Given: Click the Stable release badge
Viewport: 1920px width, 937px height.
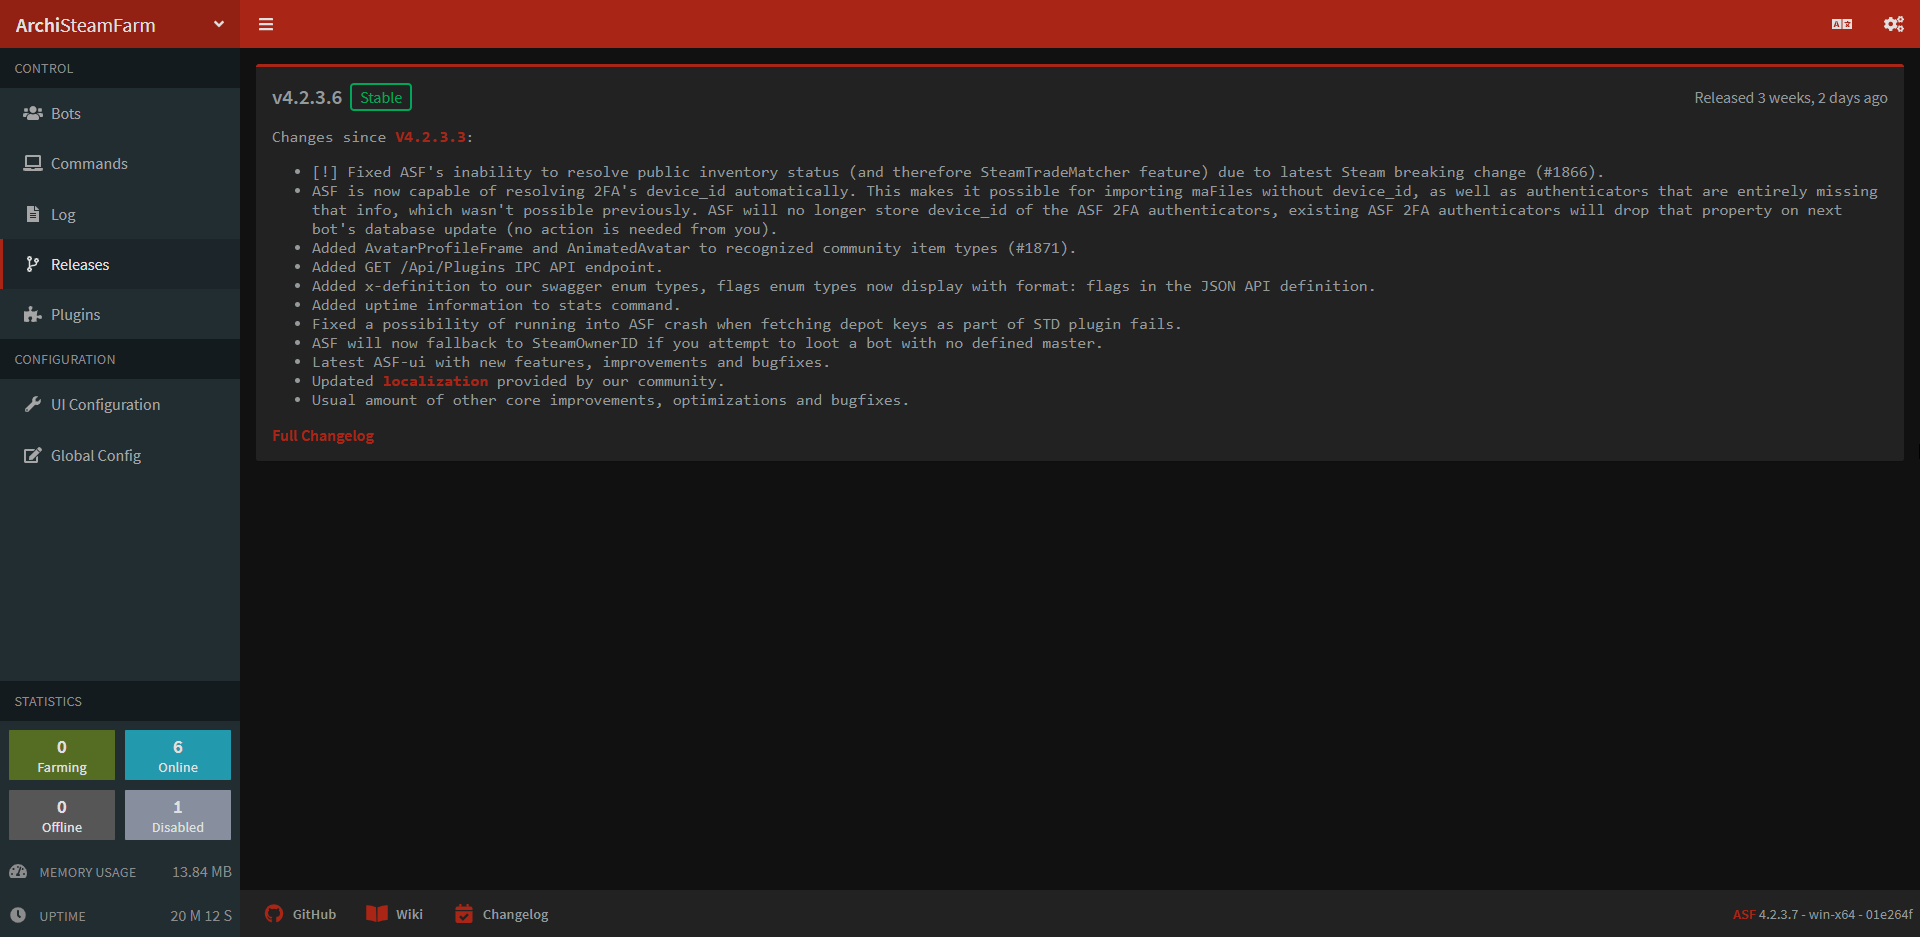Looking at the screenshot, I should point(380,97).
